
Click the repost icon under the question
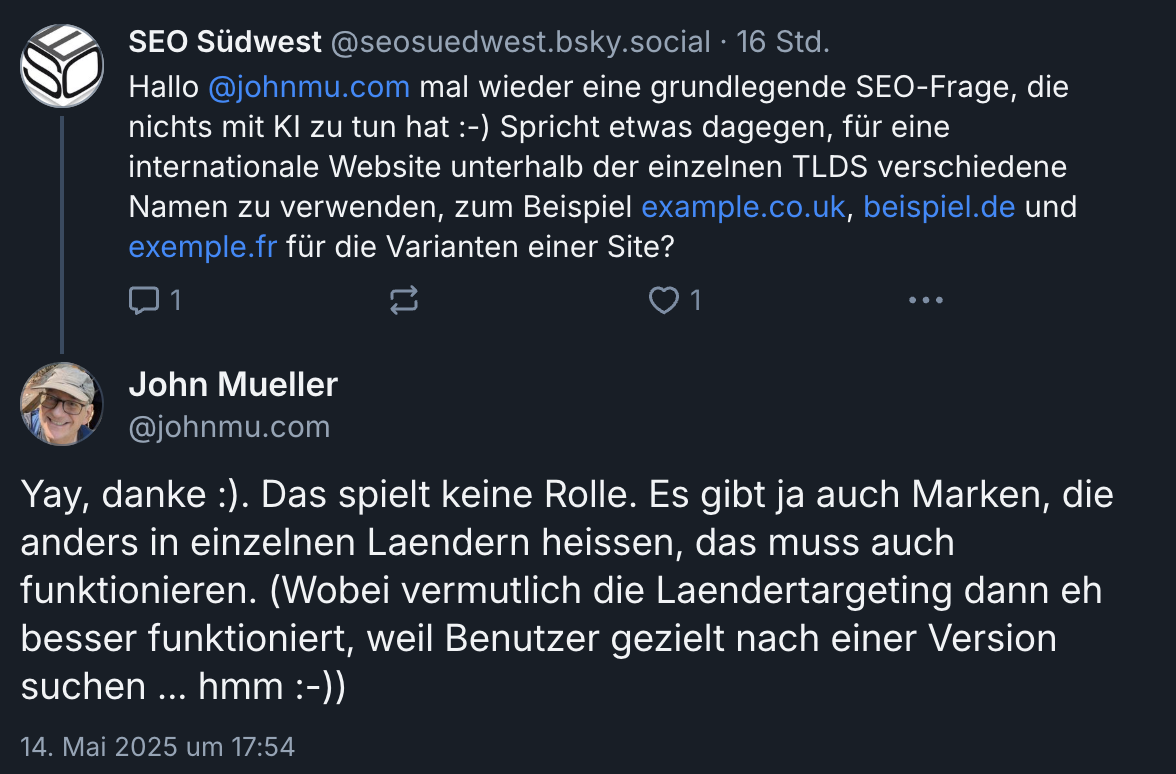pyautogui.click(x=403, y=299)
